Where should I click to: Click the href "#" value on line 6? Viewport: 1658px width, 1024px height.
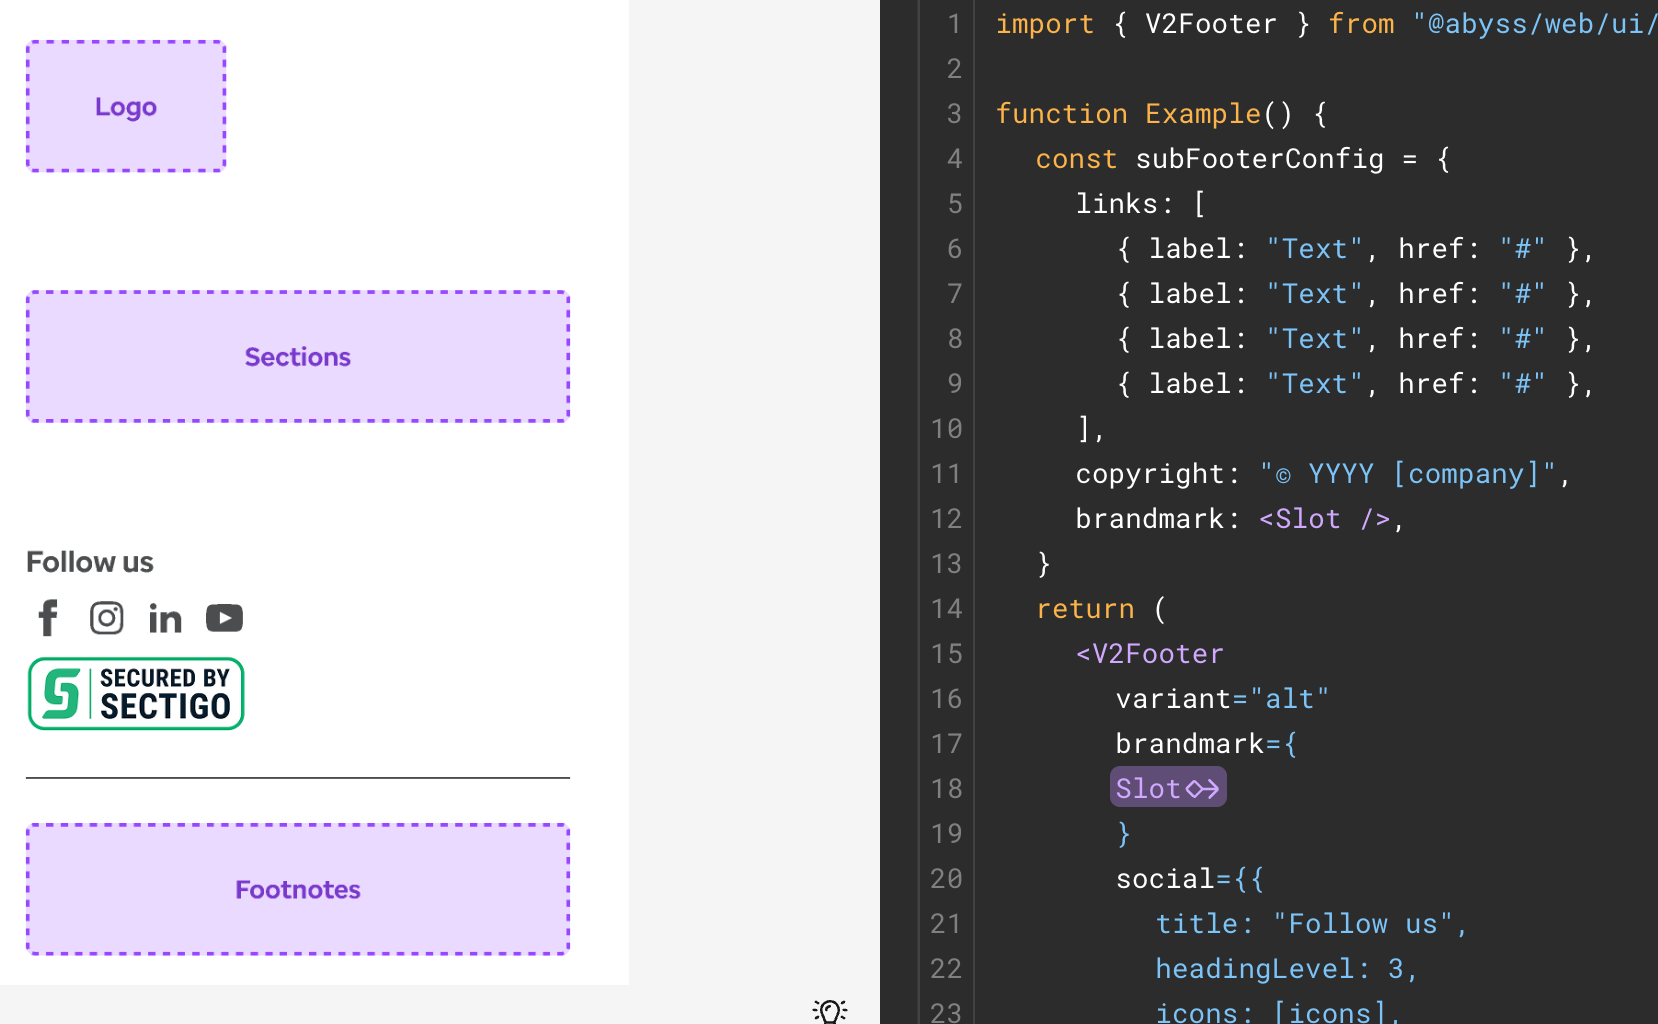1522,248
